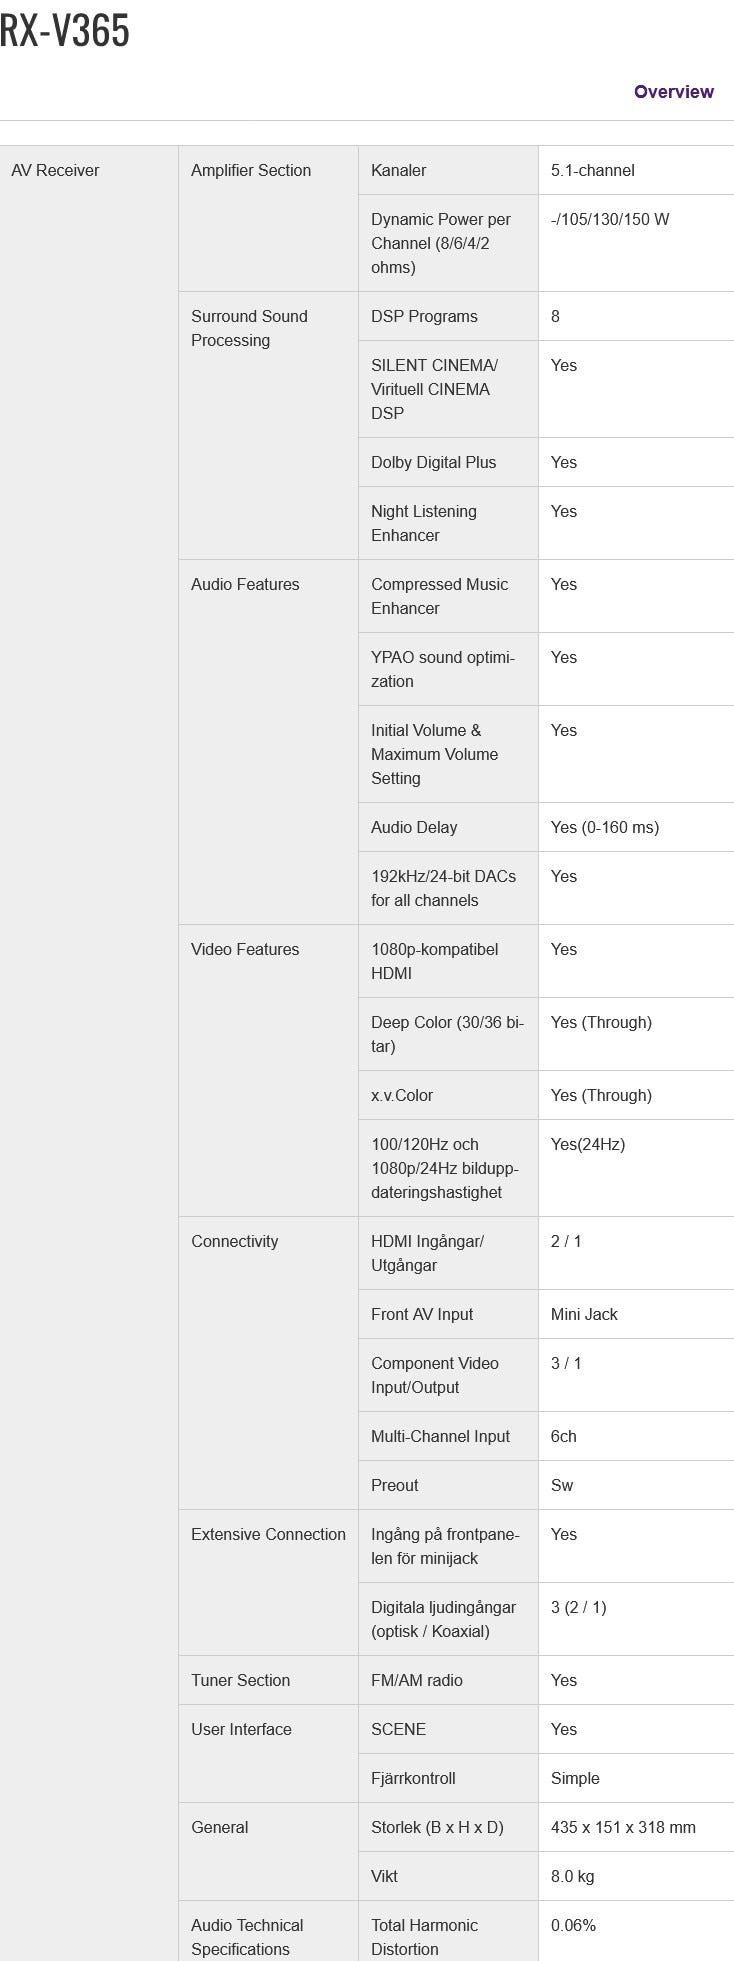
Task: Click the Kanaler specification row
Action: point(546,170)
